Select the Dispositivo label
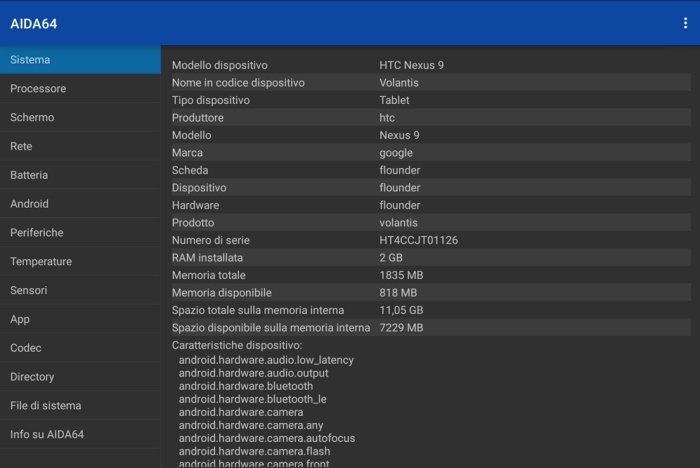 coord(199,188)
